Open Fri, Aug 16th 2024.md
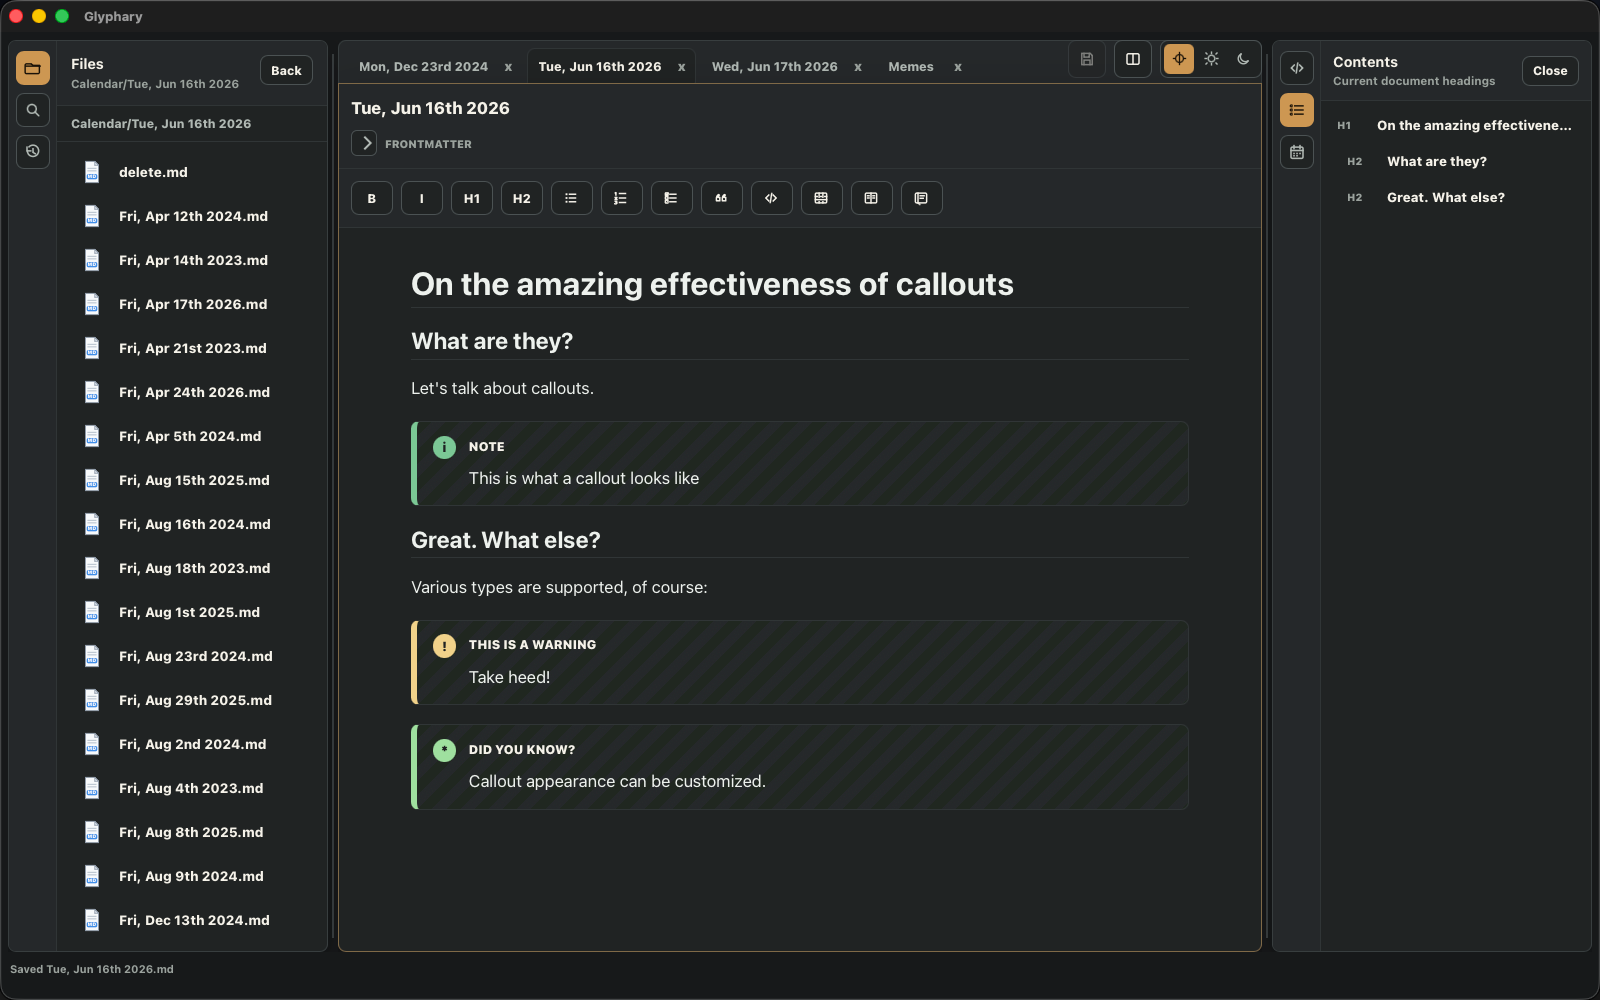1600x1000 pixels. pos(192,524)
